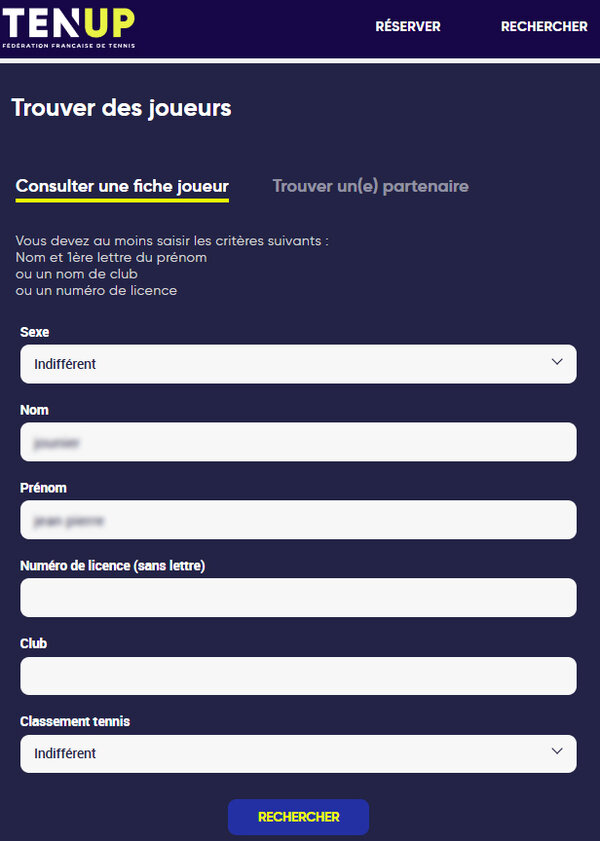The height and width of the screenshot is (841, 600).
Task: Focus the Nom input field
Action: [x=298, y=442]
